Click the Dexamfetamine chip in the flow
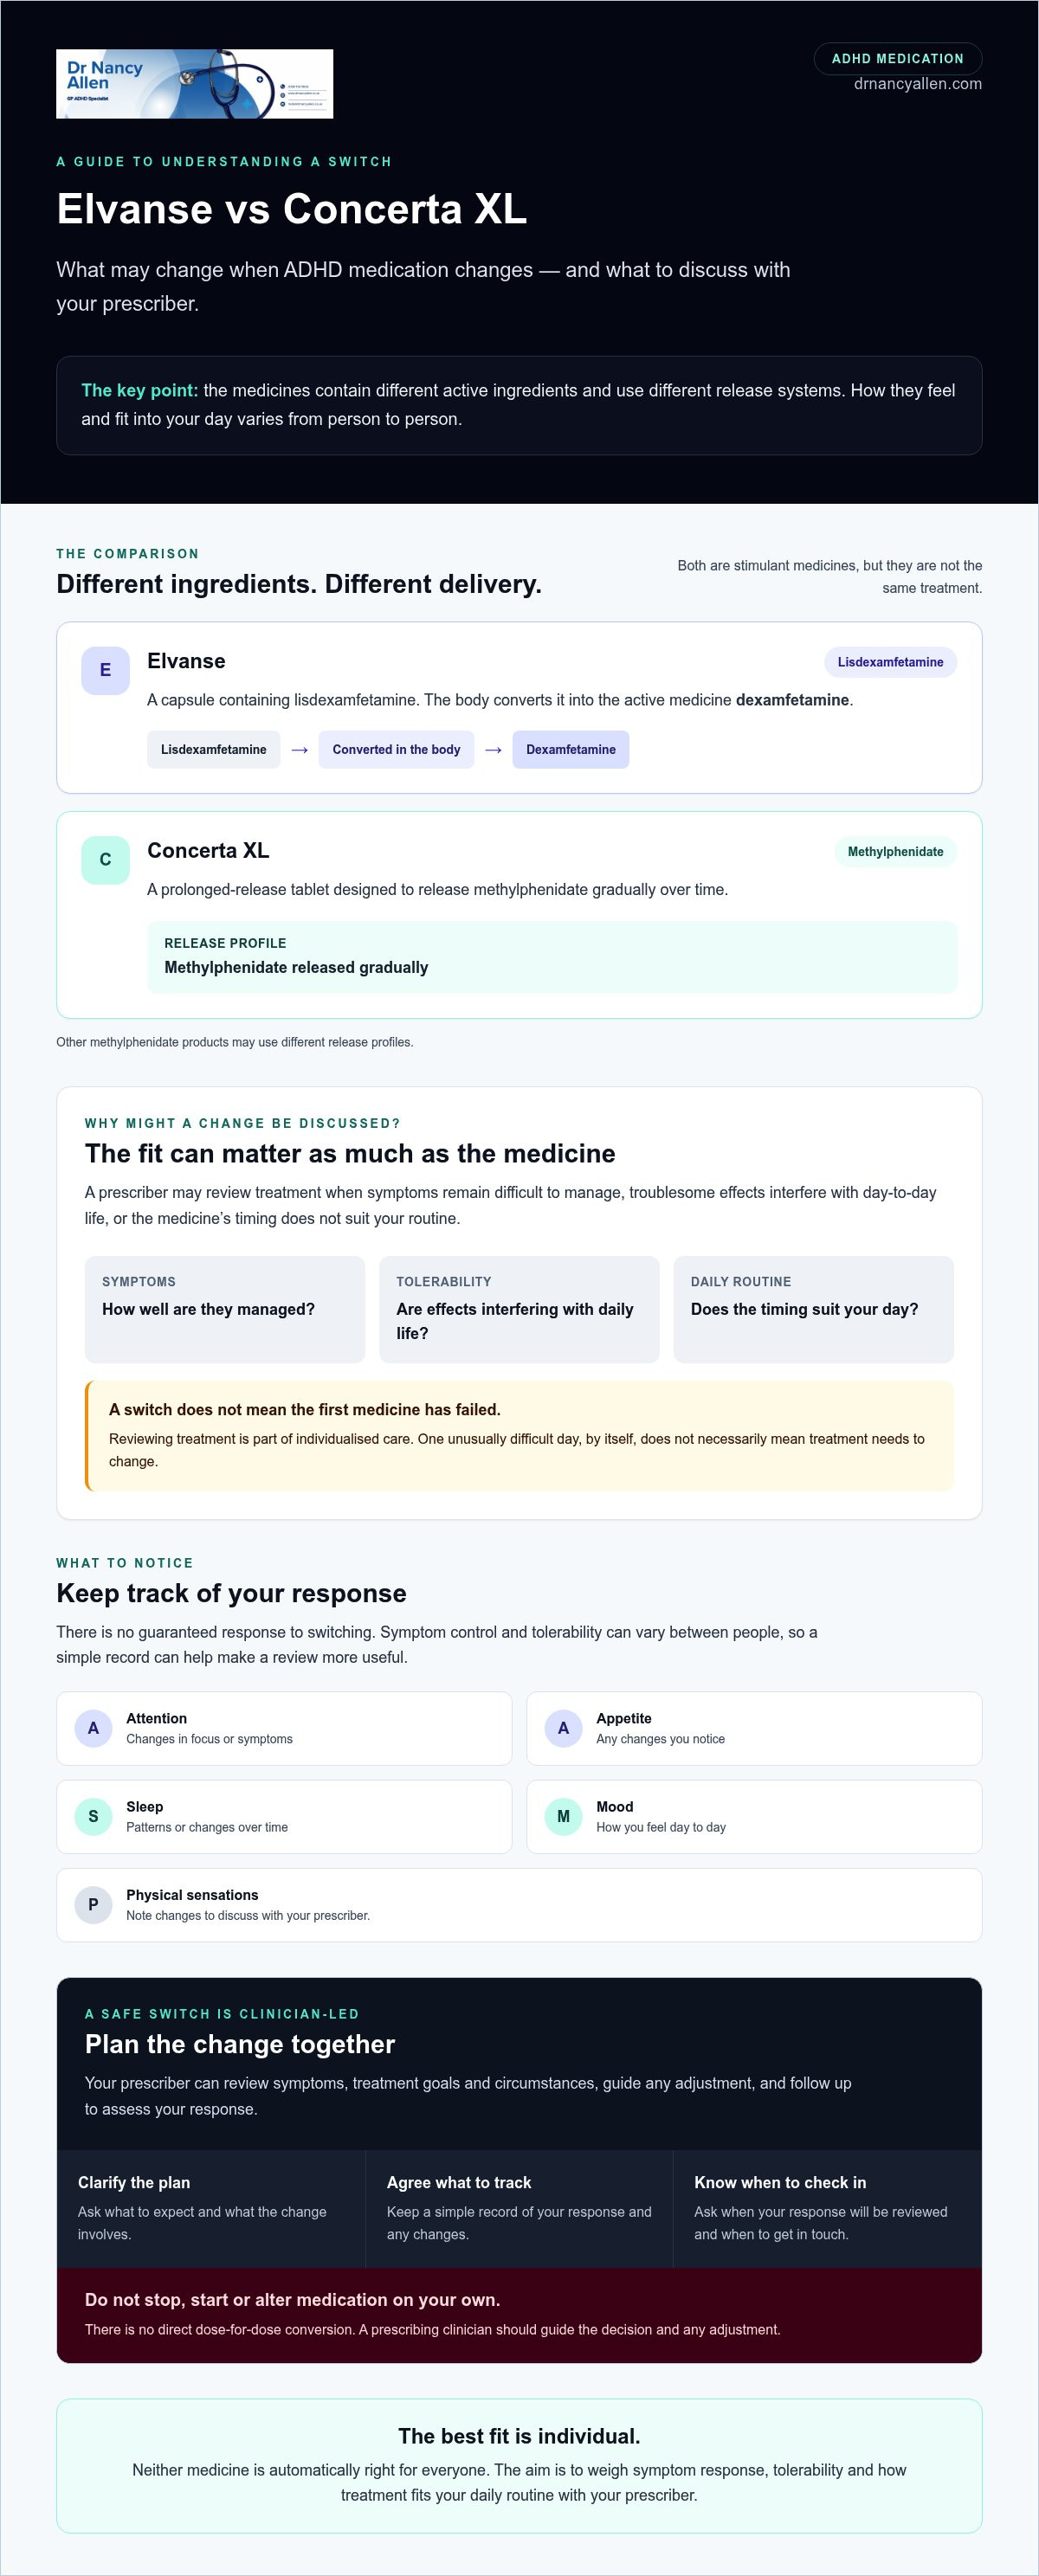The image size is (1039, 2576). click(571, 750)
